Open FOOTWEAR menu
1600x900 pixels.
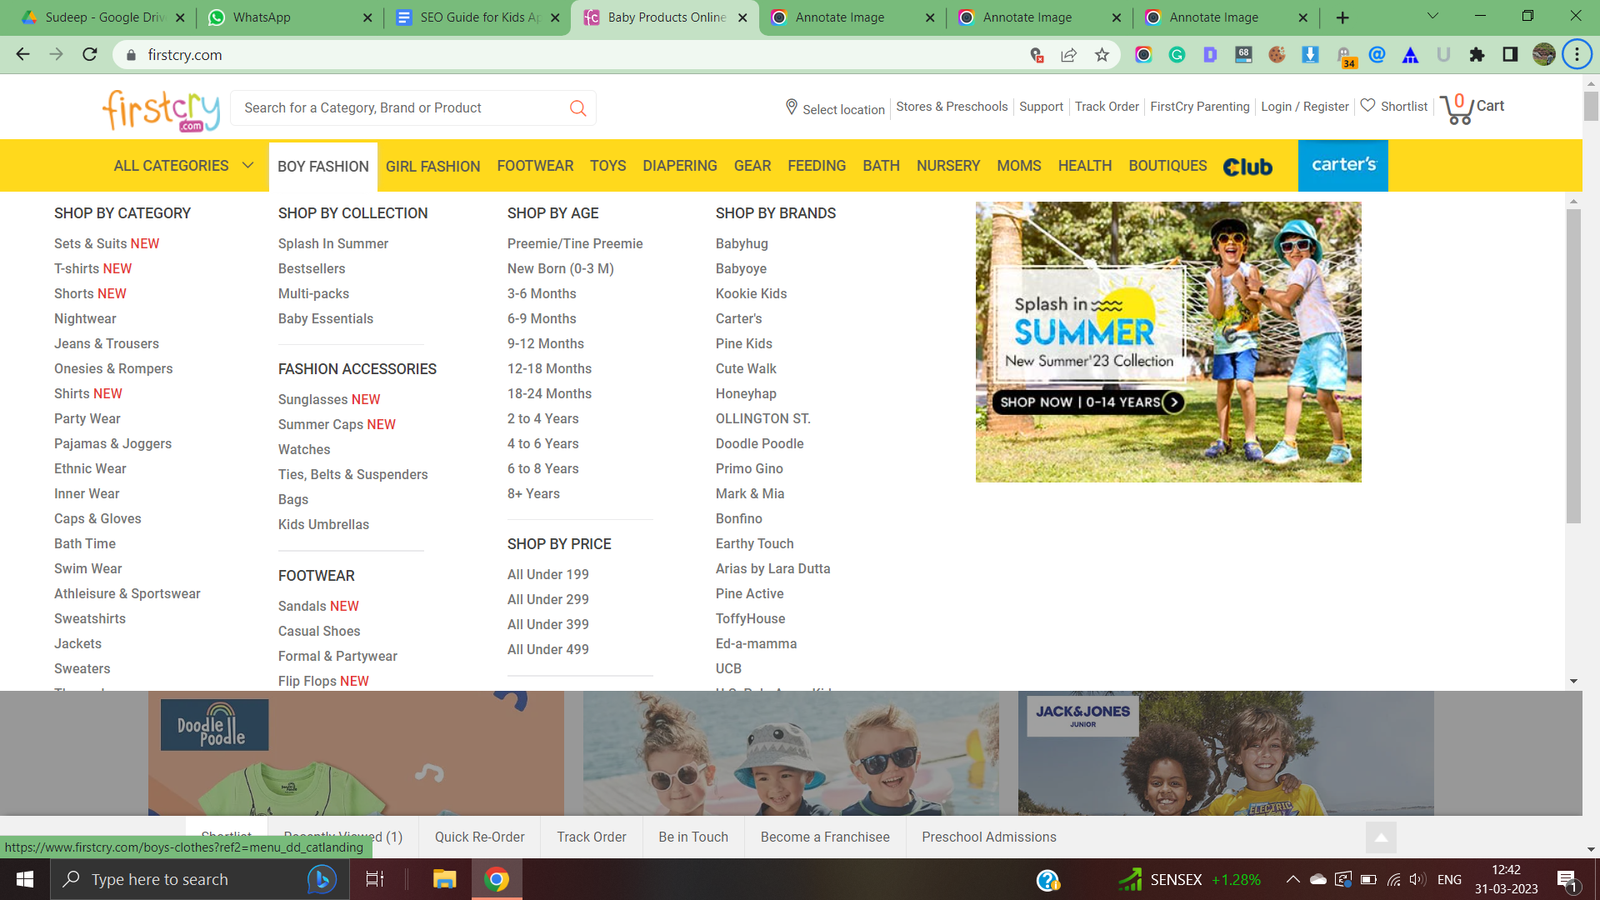pos(535,166)
